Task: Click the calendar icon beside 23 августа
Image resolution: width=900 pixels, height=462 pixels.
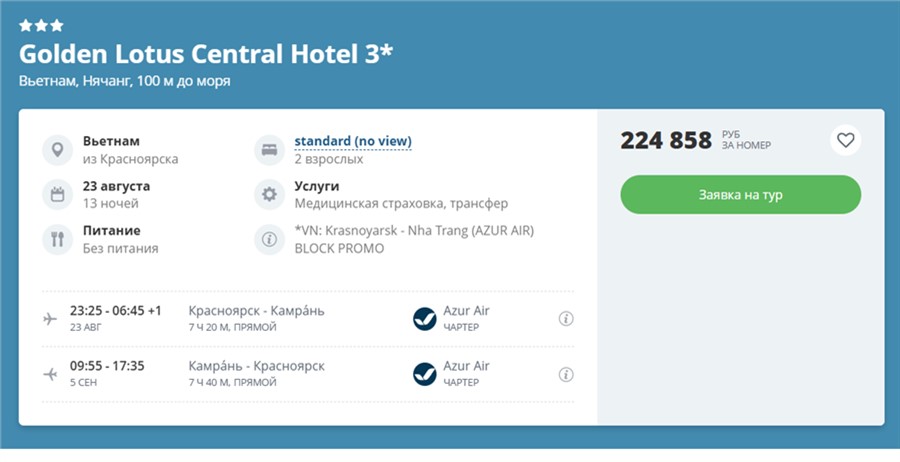Action: [x=58, y=195]
